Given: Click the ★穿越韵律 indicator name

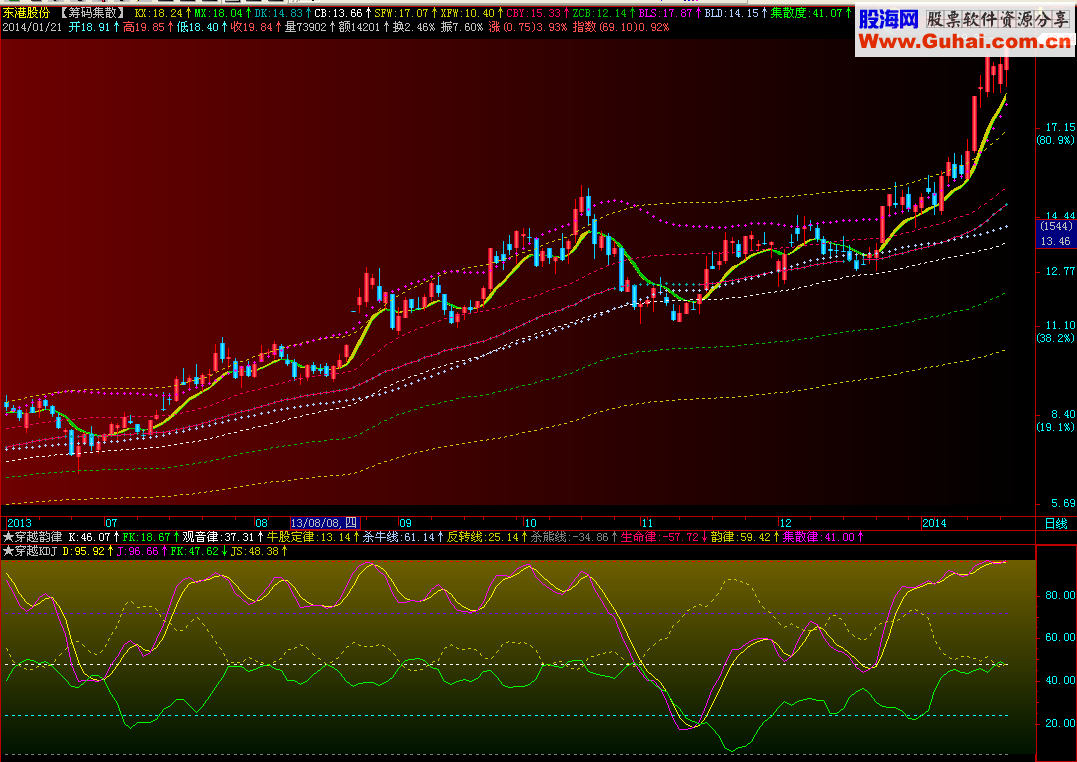Looking at the screenshot, I should click(32, 537).
